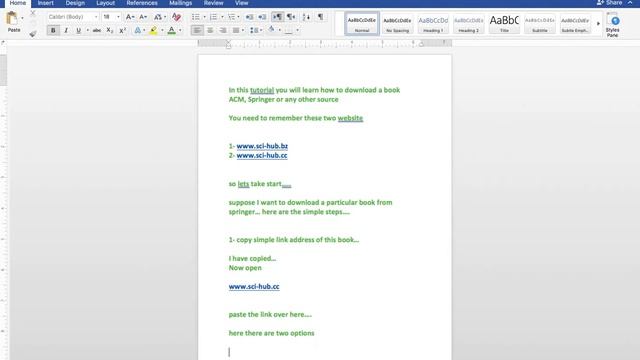The image size is (640, 360).
Task: Click the multilevel list icon
Action: [231, 17]
